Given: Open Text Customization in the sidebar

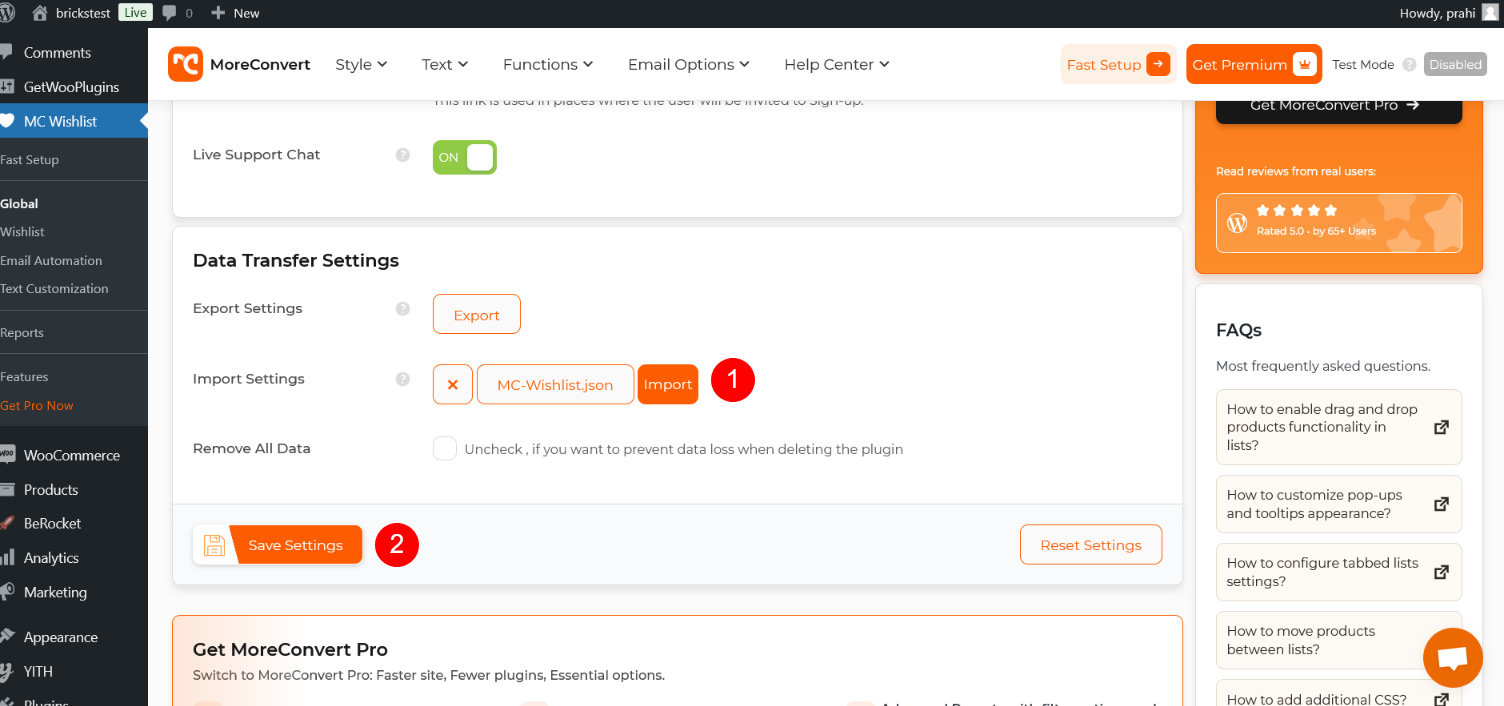Looking at the screenshot, I should (54, 289).
